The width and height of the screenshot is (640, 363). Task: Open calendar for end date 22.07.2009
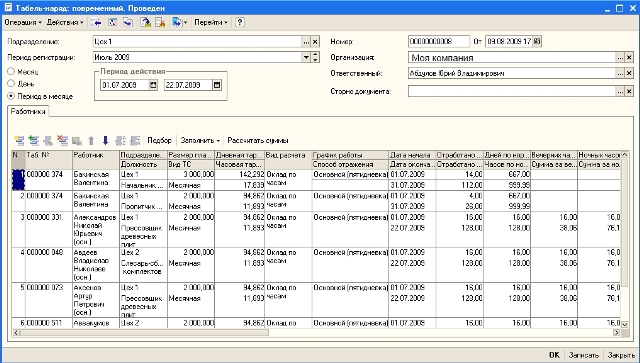point(217,85)
